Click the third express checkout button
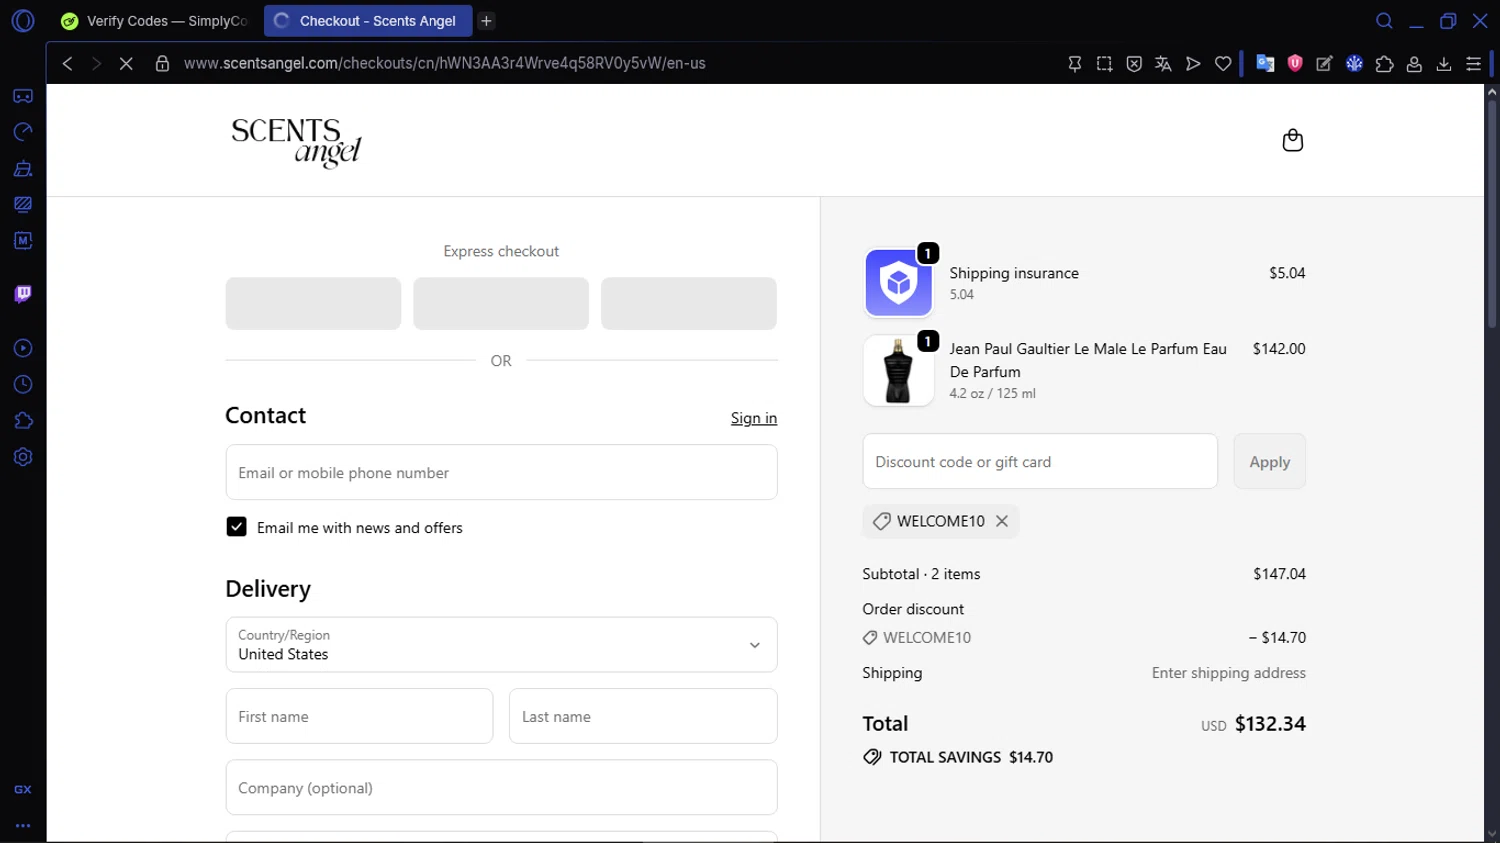 click(689, 303)
